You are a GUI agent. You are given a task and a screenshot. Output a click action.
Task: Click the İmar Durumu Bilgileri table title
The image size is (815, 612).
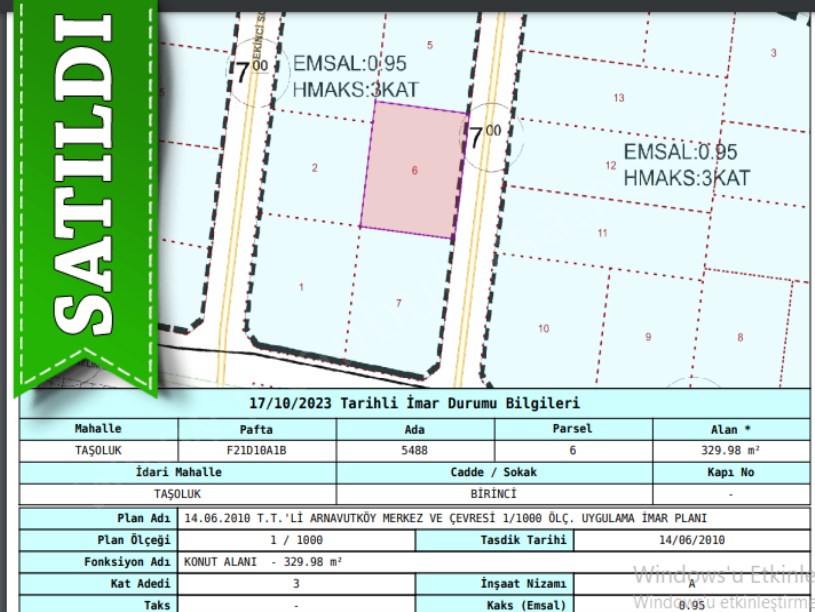point(414,404)
